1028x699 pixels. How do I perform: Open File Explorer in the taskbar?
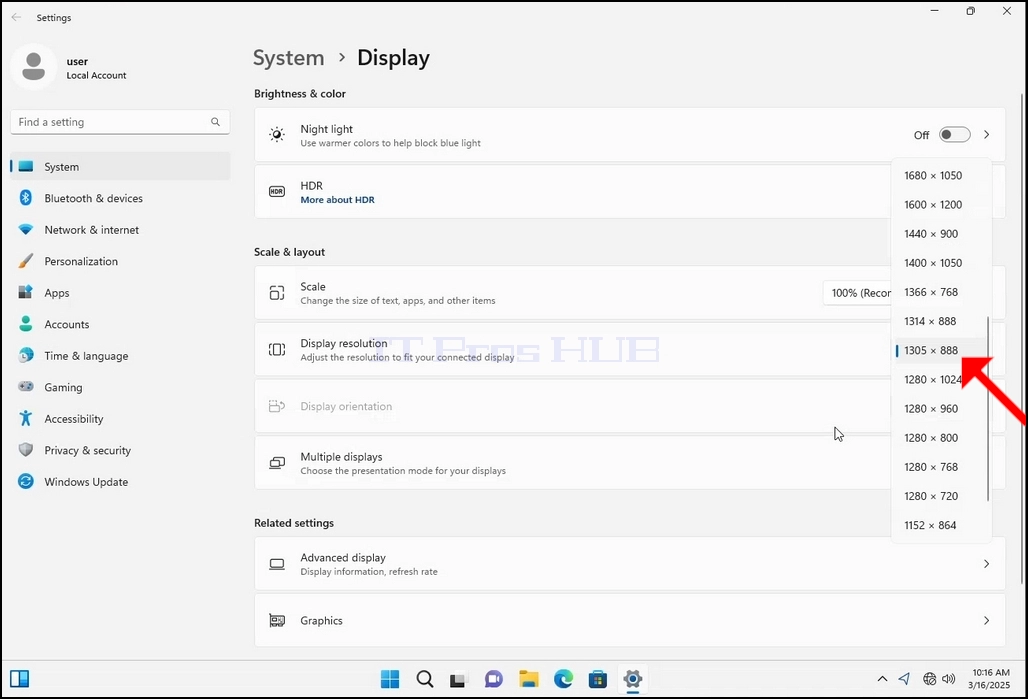528,679
